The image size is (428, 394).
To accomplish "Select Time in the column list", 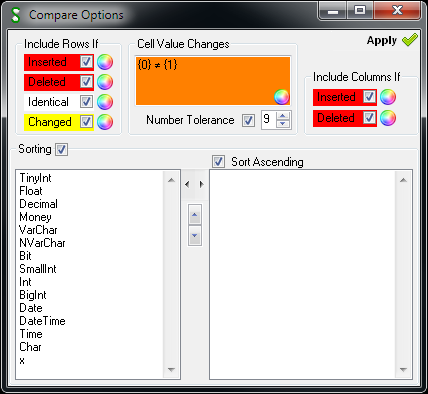I will [x=31, y=334].
